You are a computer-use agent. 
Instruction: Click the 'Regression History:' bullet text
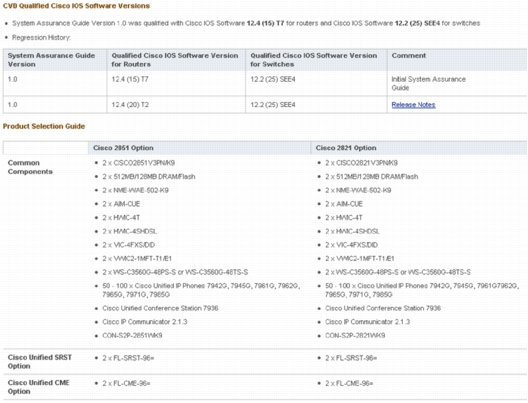[41, 37]
